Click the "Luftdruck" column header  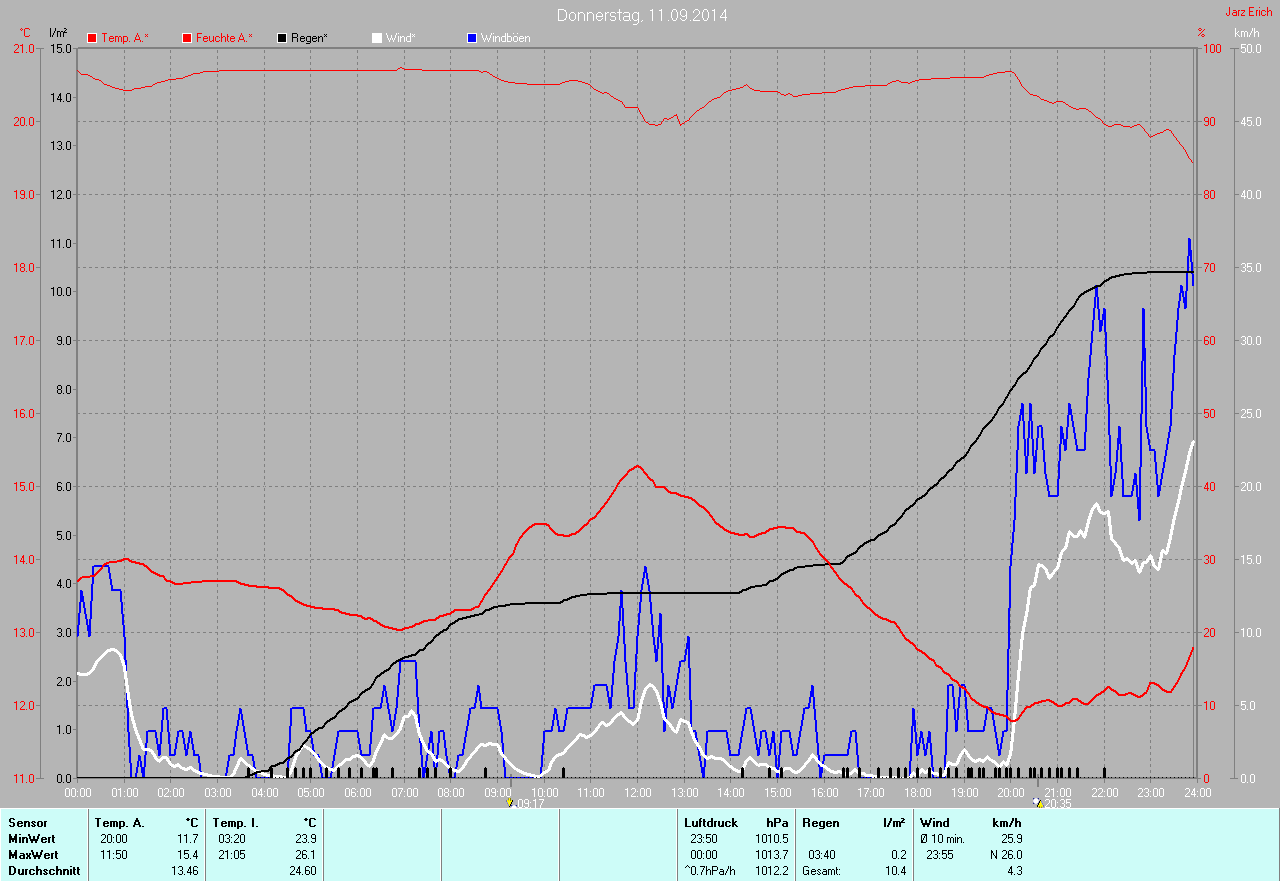tap(709, 822)
